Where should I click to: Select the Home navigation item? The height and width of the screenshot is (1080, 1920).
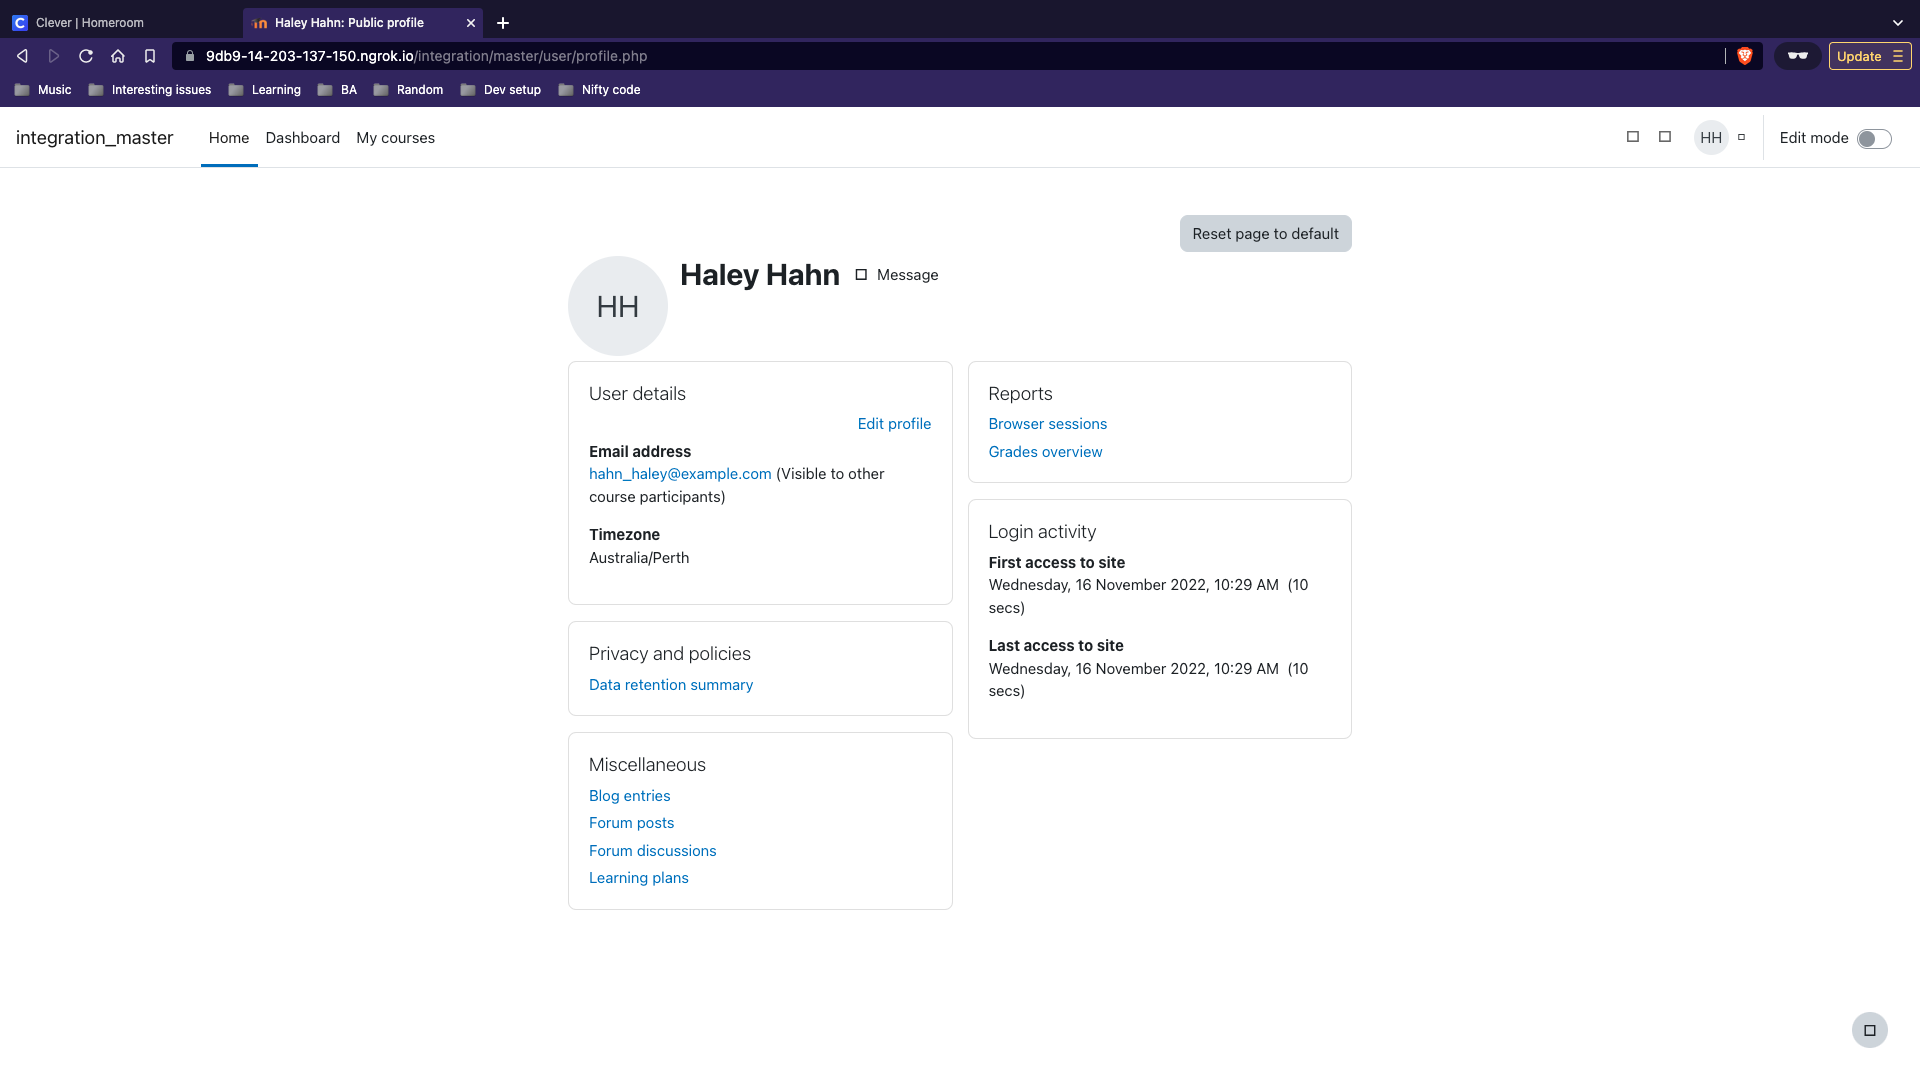[229, 138]
